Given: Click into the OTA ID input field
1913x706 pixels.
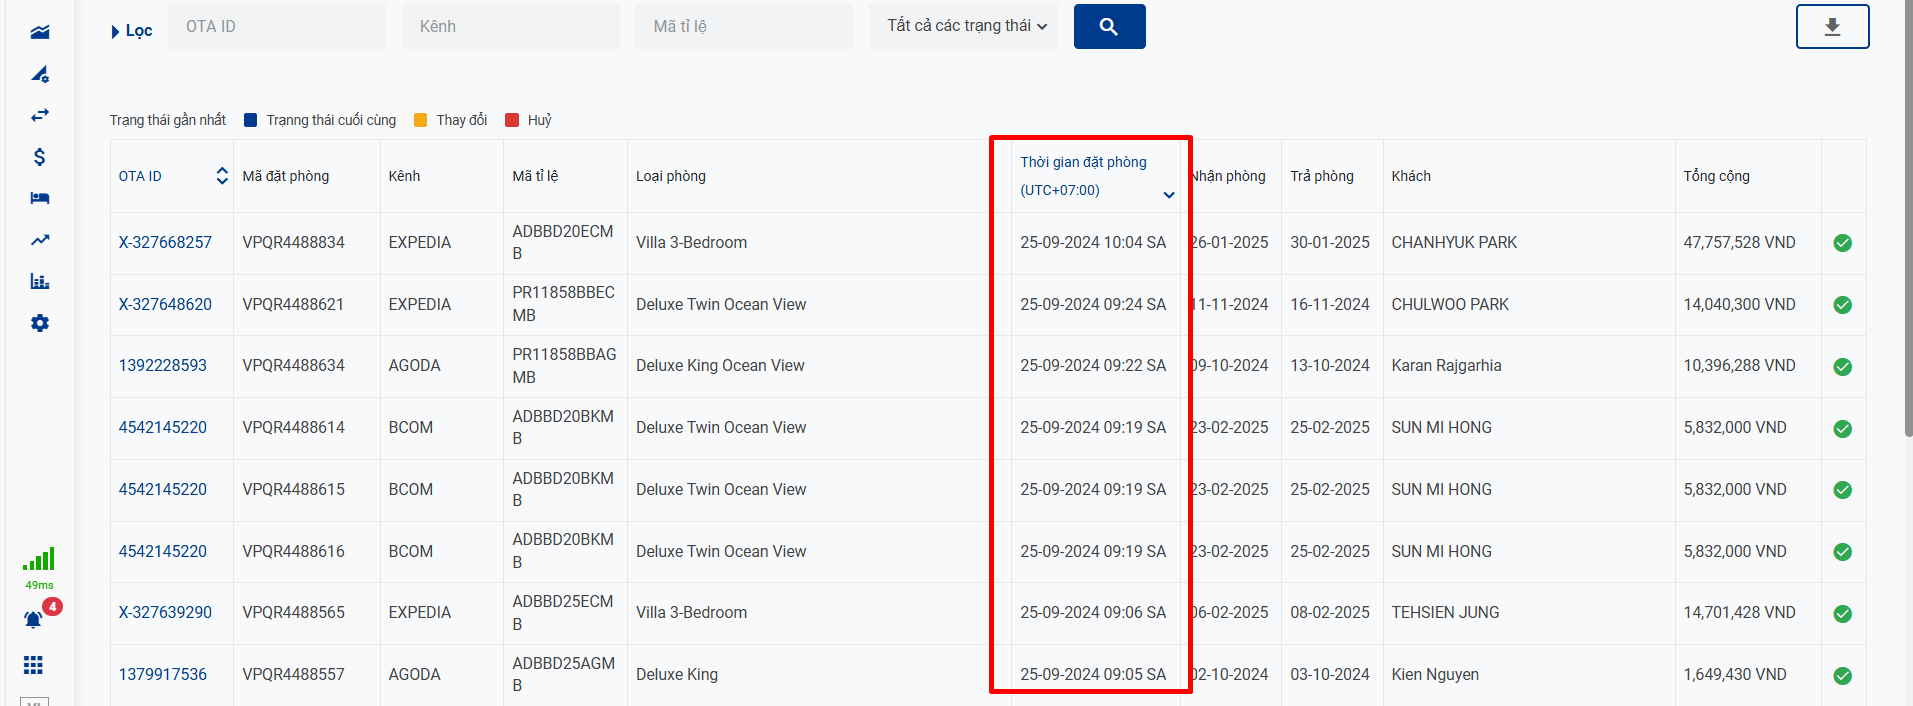Looking at the screenshot, I should (276, 27).
